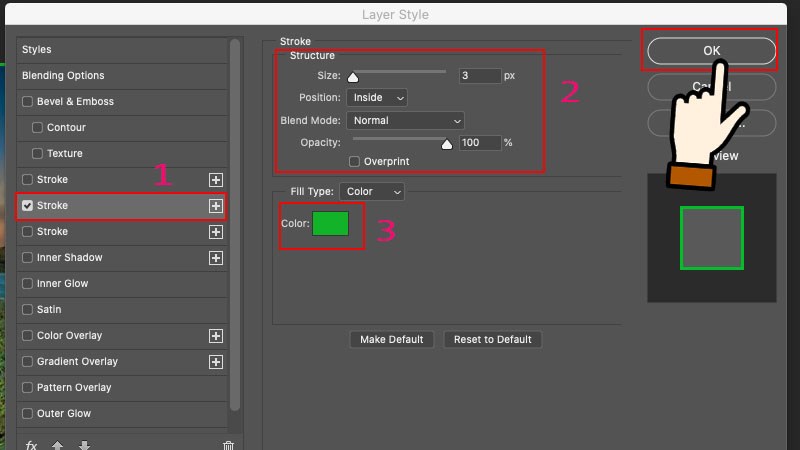Enable the Bevel & Emboss checkbox

click(x=28, y=102)
